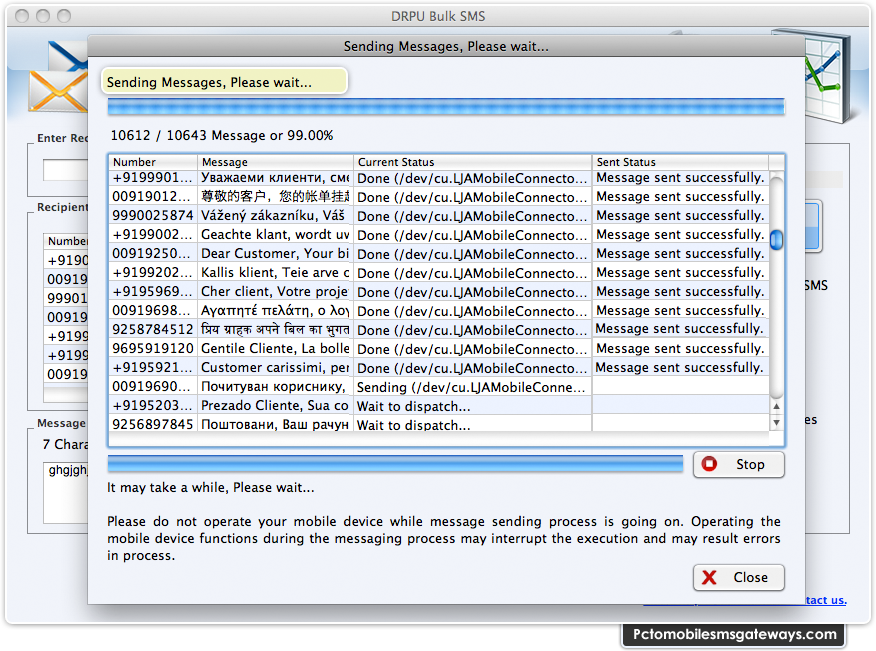This screenshot has width=876, height=651.
Task: Click the 'Gentile Cliente, La bolle' message cell
Action: click(275, 349)
